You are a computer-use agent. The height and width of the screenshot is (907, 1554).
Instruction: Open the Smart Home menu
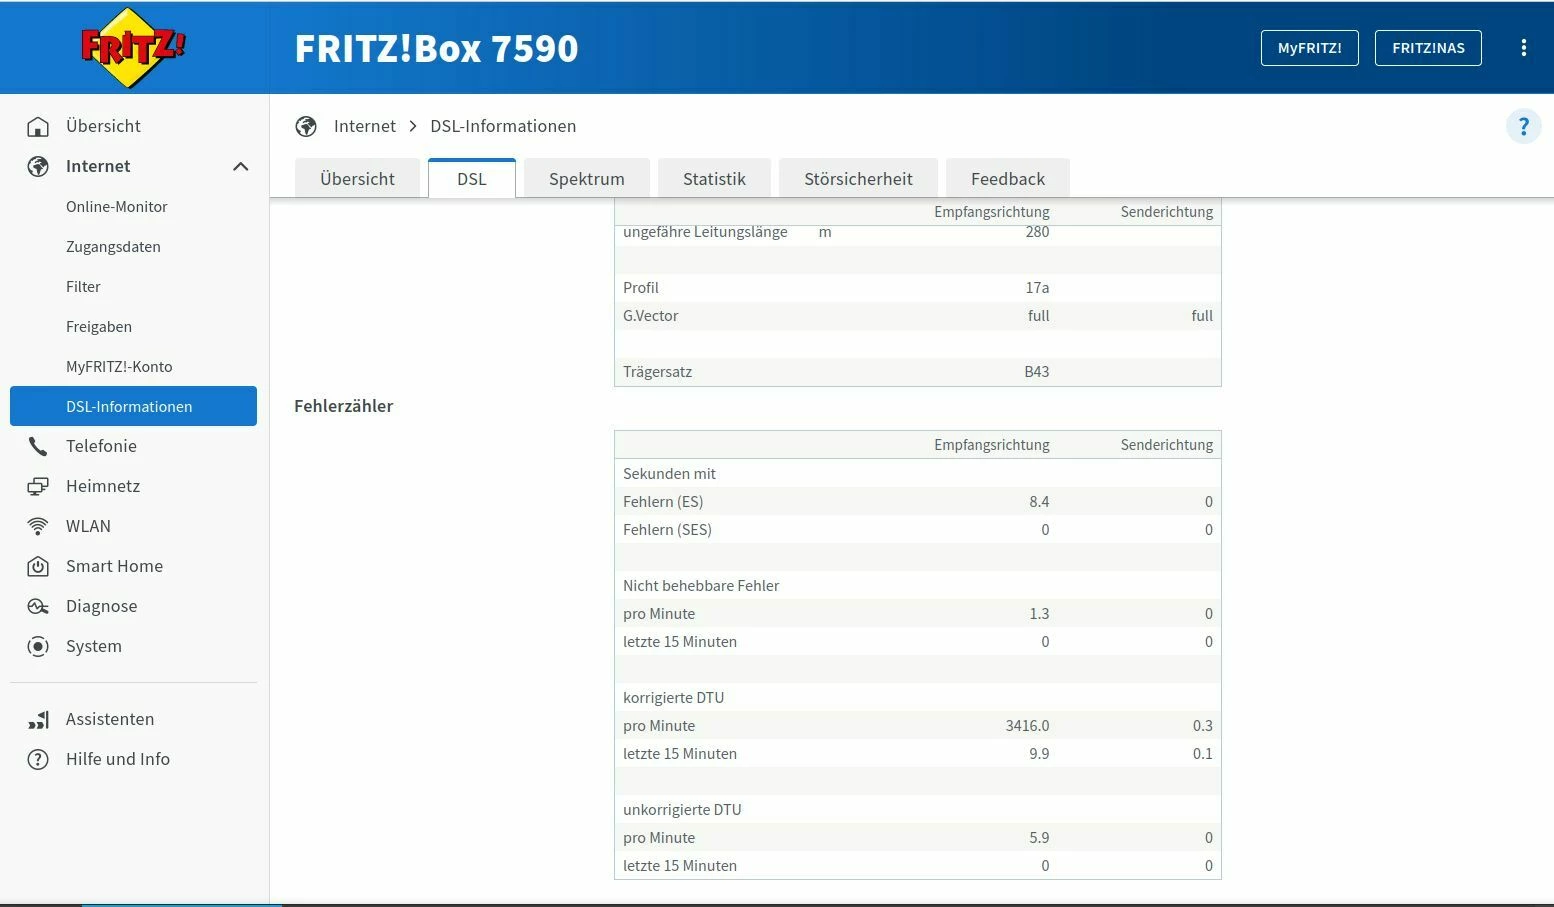tap(114, 566)
